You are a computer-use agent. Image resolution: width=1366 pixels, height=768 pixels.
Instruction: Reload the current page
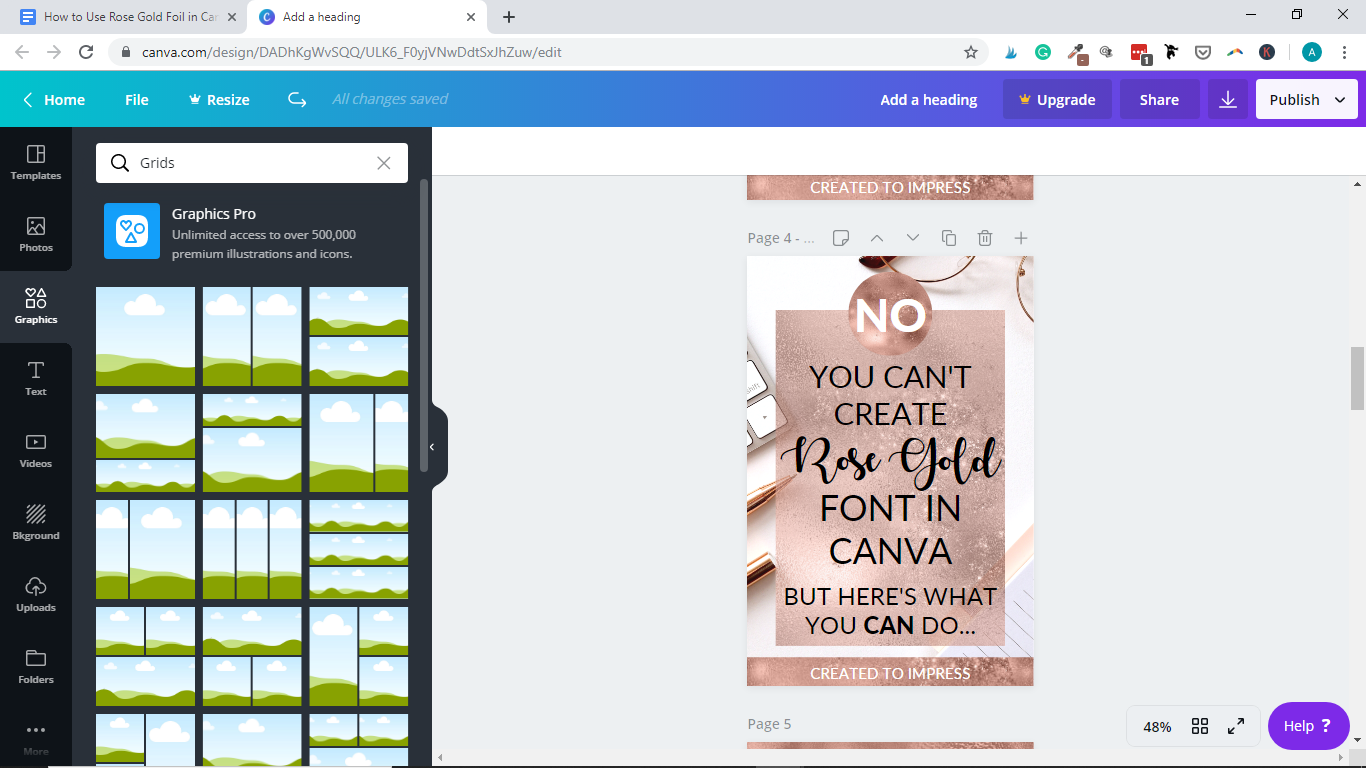(86, 52)
